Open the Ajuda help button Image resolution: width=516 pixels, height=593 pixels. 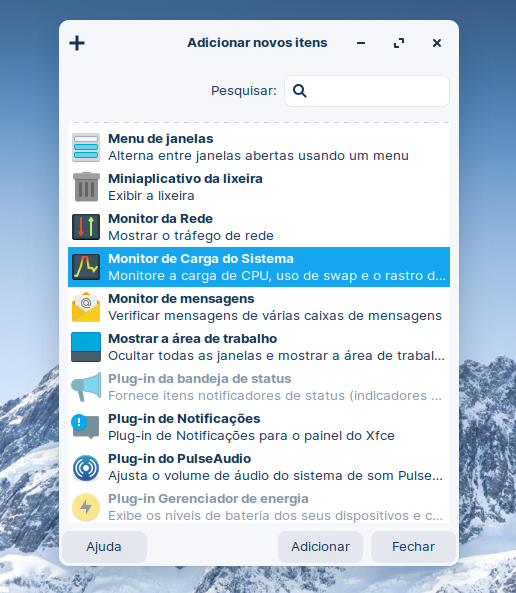pyautogui.click(x=104, y=546)
